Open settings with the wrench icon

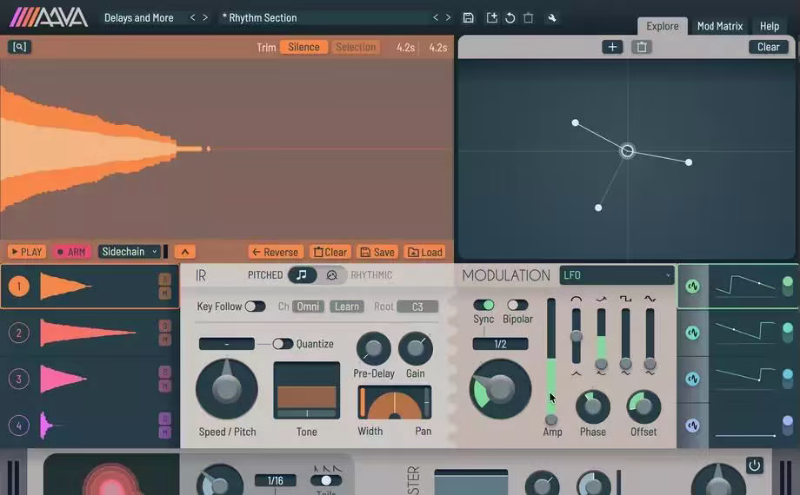(x=552, y=18)
